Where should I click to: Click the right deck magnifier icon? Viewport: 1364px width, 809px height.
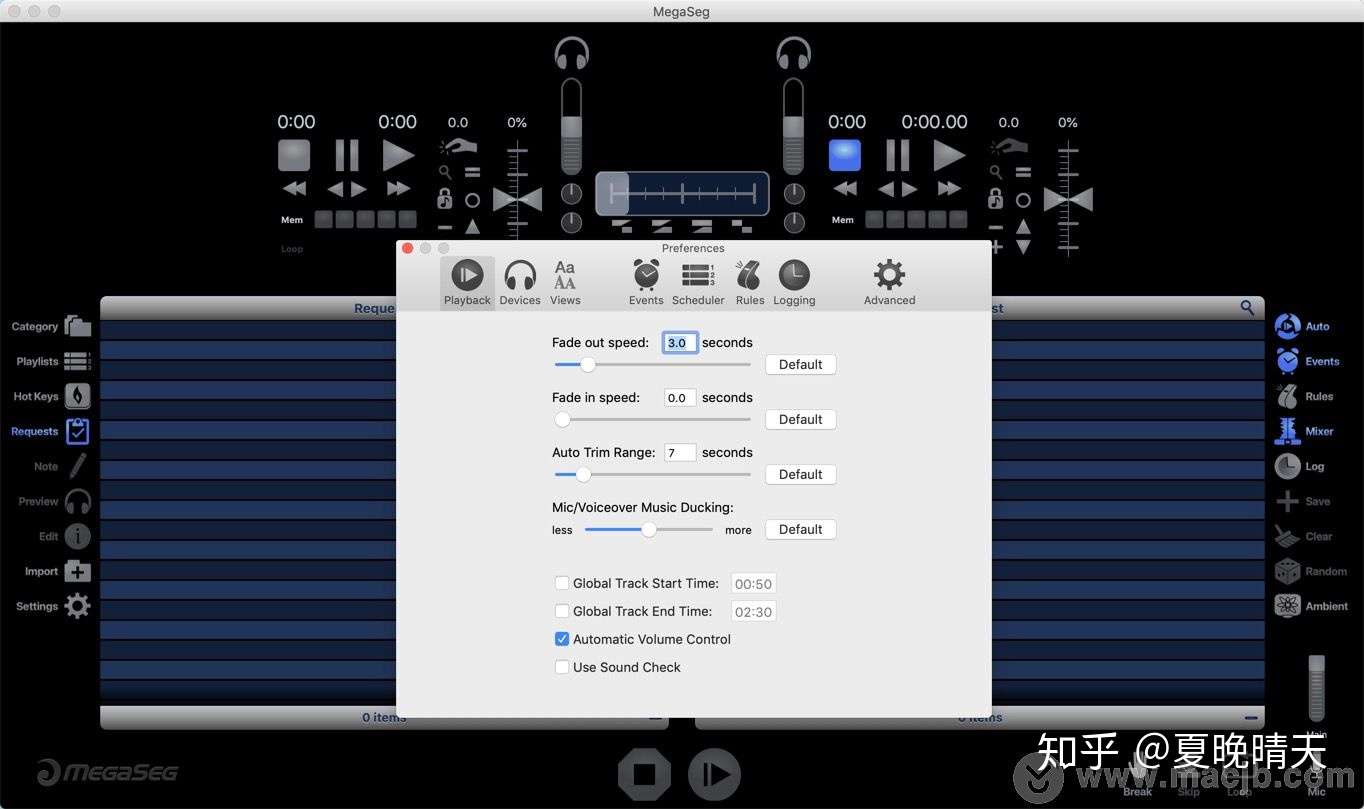995,172
